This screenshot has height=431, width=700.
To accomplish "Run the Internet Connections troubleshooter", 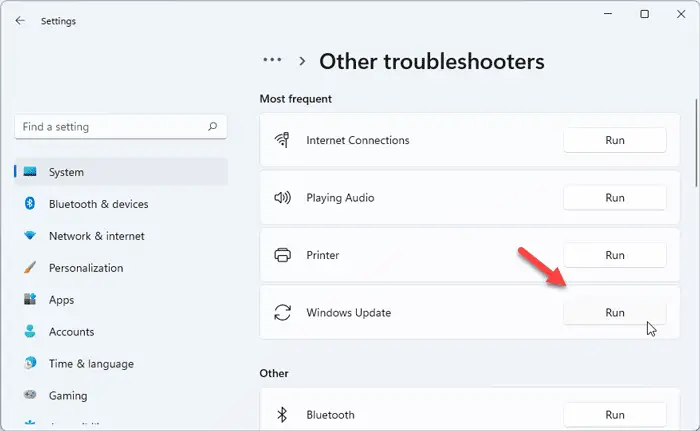I will click(x=614, y=141).
